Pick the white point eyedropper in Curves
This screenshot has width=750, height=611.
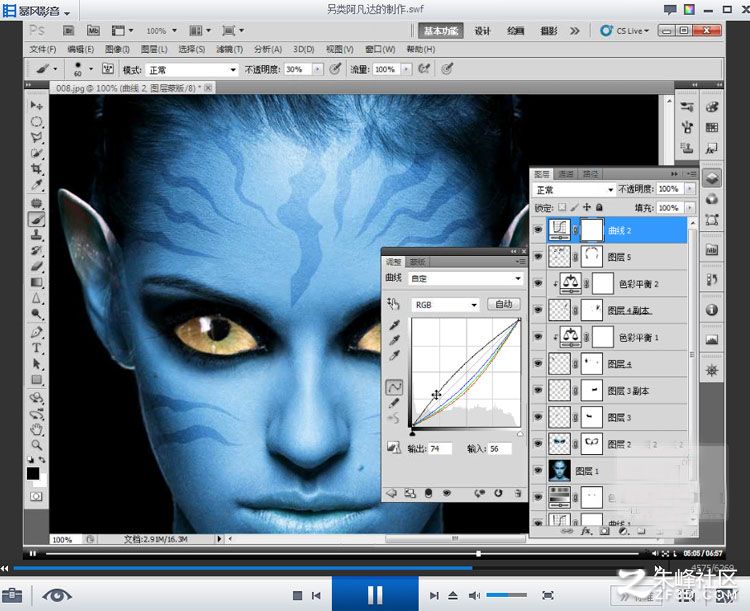394,355
